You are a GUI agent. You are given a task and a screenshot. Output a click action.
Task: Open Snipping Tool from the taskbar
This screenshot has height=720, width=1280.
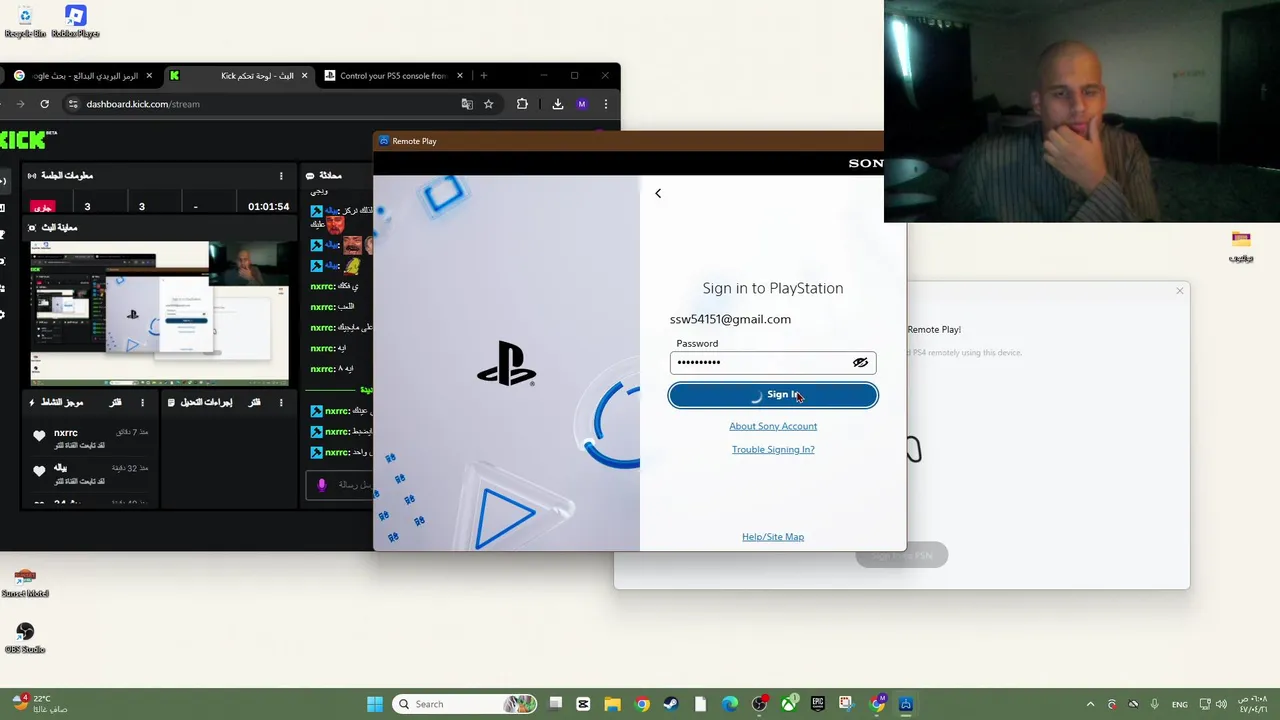pyautogui.click(x=846, y=704)
